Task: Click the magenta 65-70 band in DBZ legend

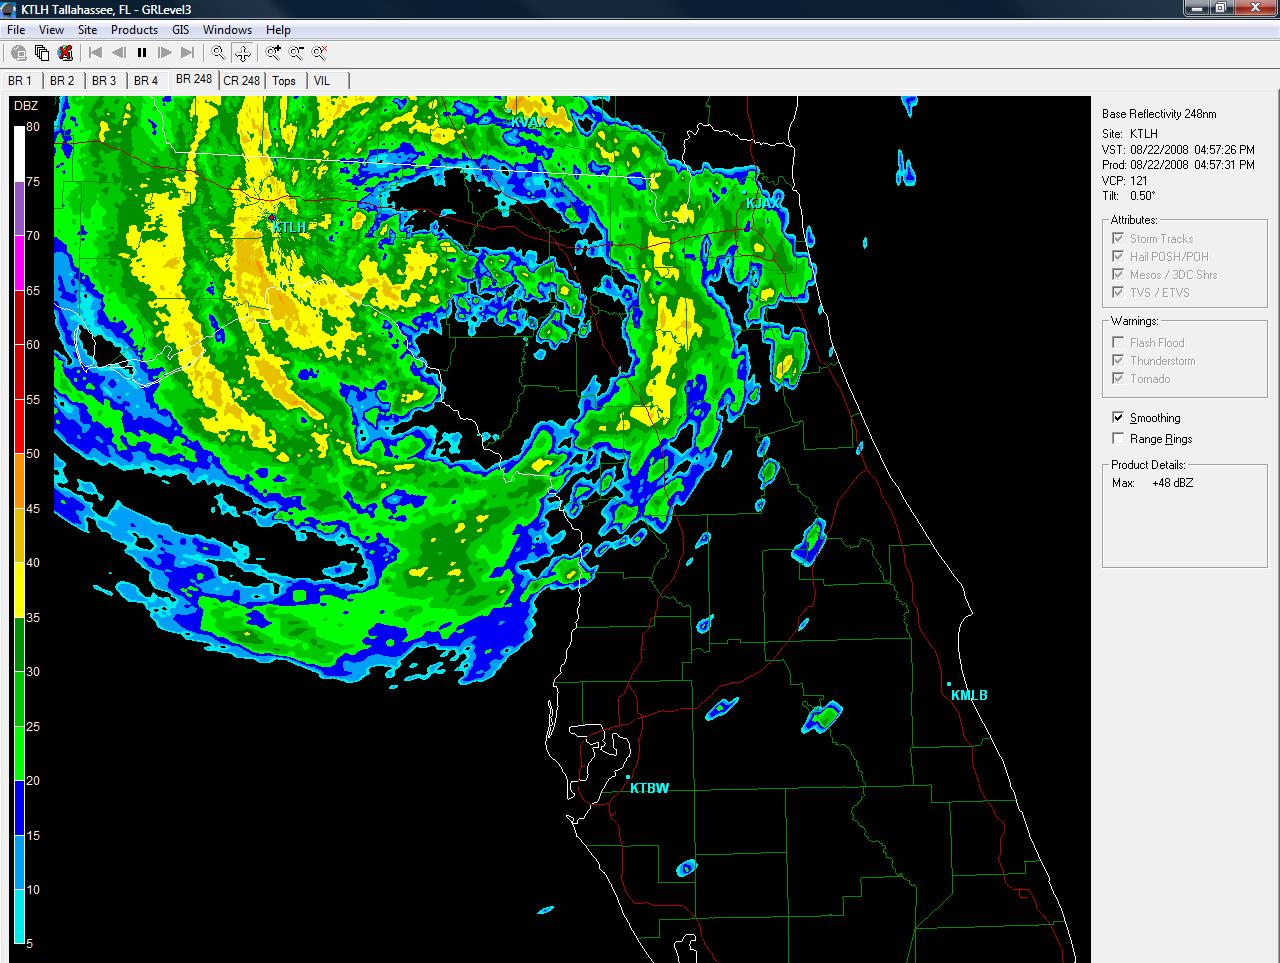Action: (19, 263)
